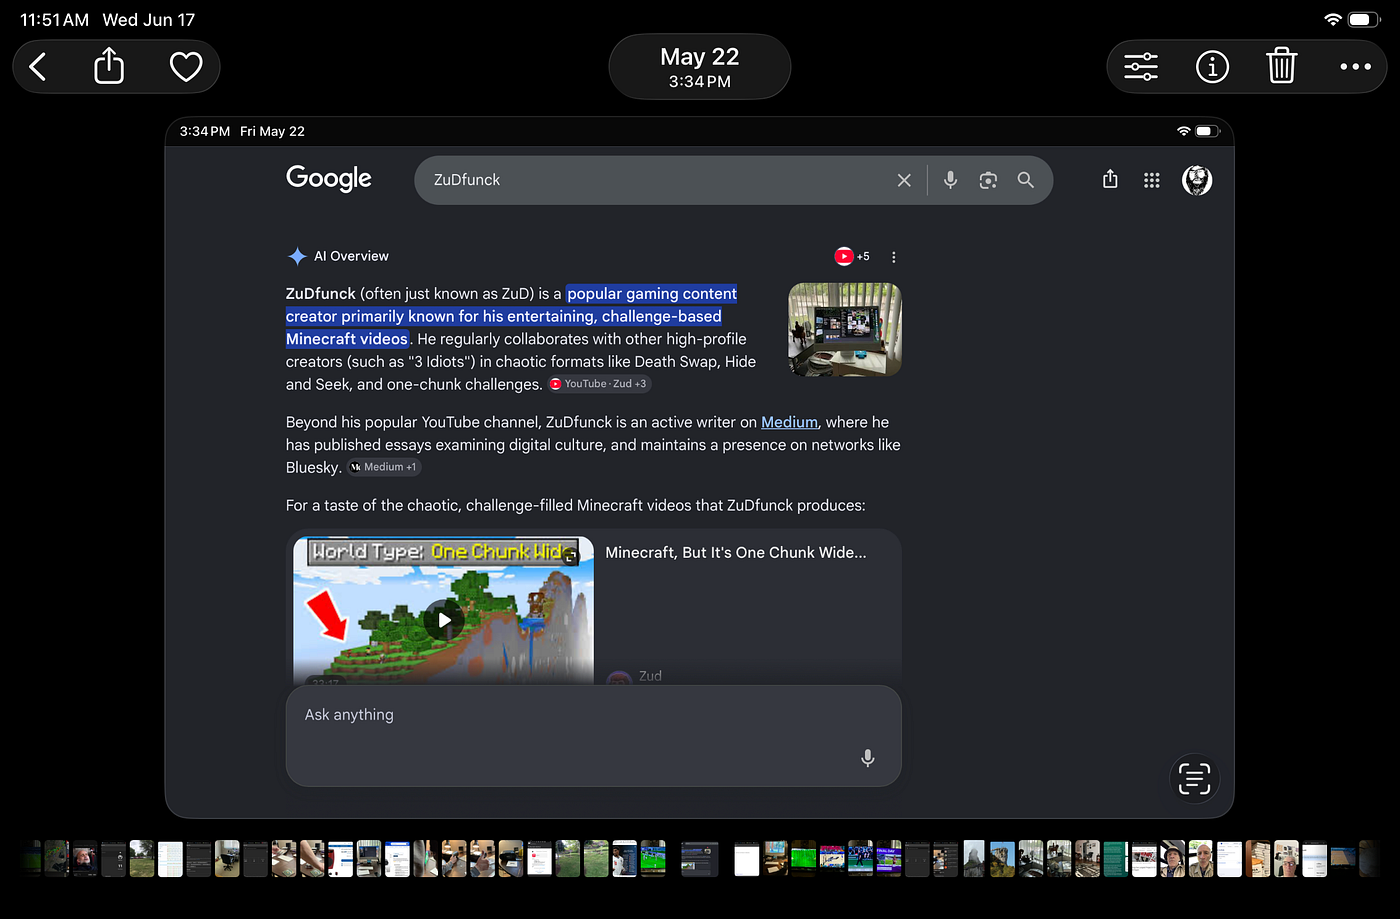Open Google Lens camera search
Image resolution: width=1400 pixels, height=919 pixels.
click(x=988, y=180)
